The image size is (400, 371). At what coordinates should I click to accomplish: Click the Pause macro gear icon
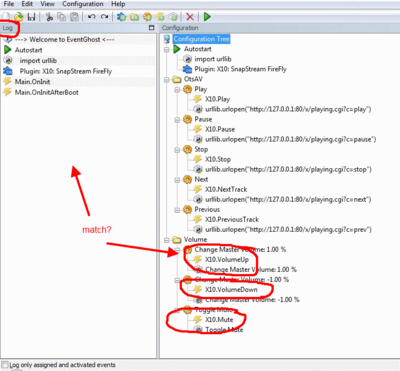pyautogui.click(x=187, y=119)
